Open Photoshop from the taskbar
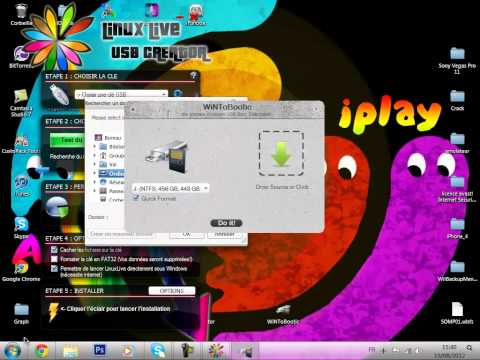 point(99,351)
